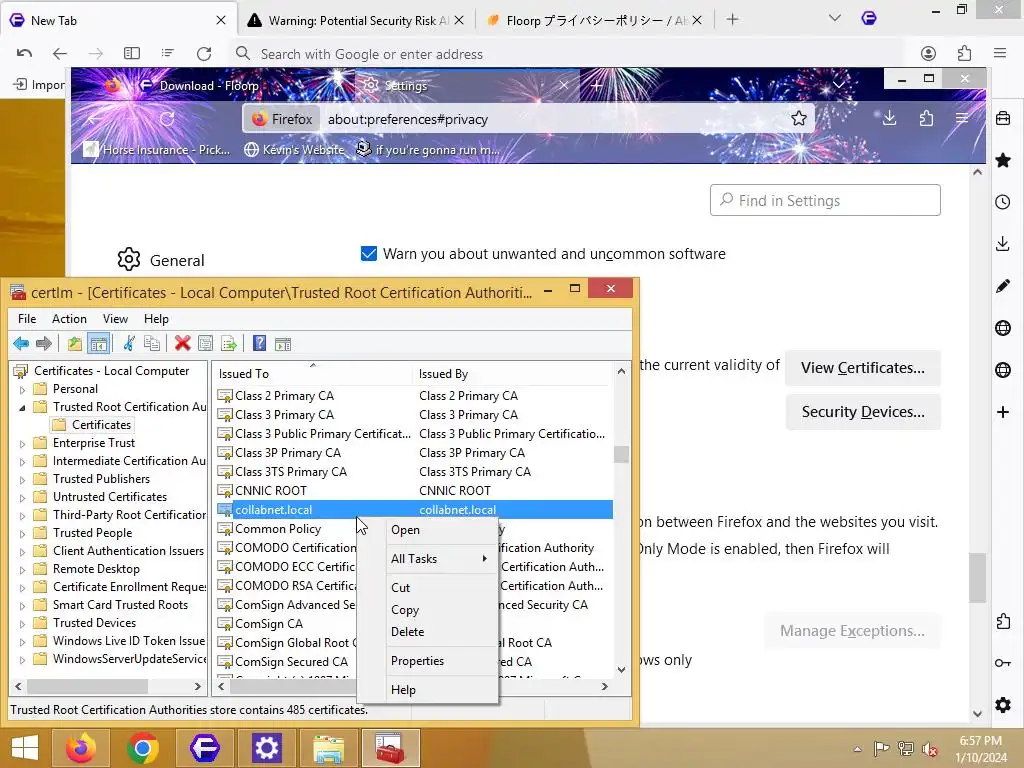This screenshot has height=768, width=1024.
Task: Click the Manage Exceptions button
Action: [x=852, y=630]
